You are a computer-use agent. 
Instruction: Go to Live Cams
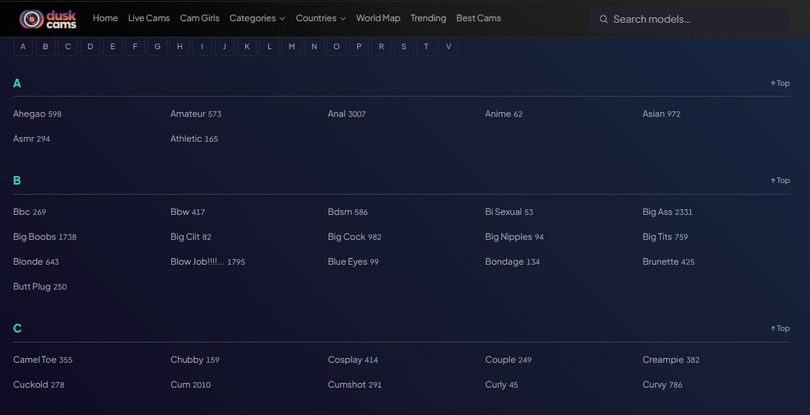point(149,18)
